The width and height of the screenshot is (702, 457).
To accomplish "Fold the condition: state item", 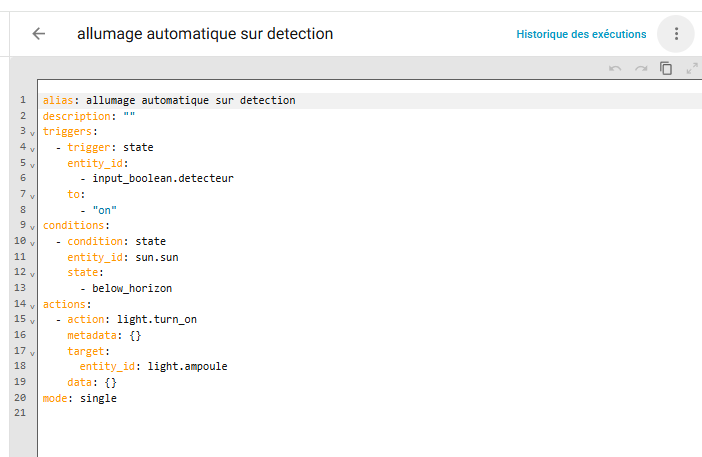I will point(32,242).
